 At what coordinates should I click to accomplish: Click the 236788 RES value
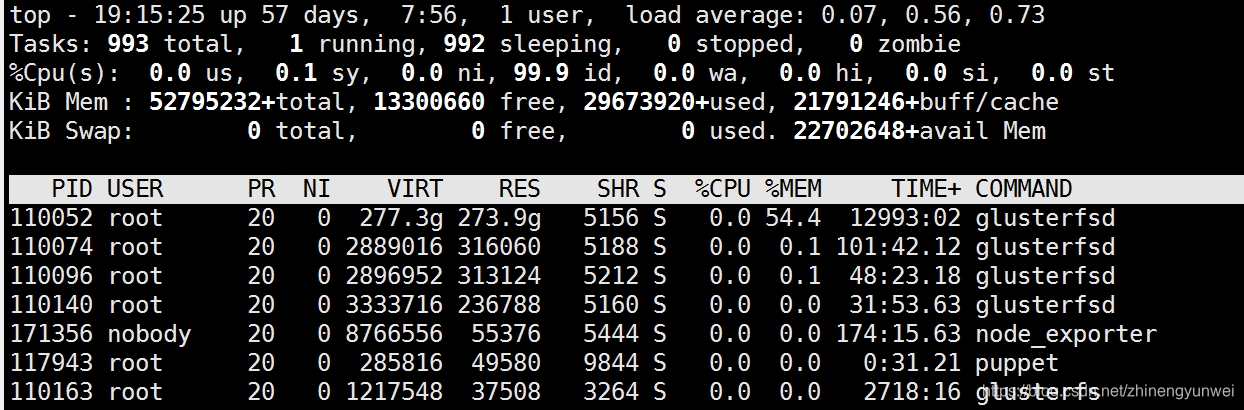click(499, 305)
